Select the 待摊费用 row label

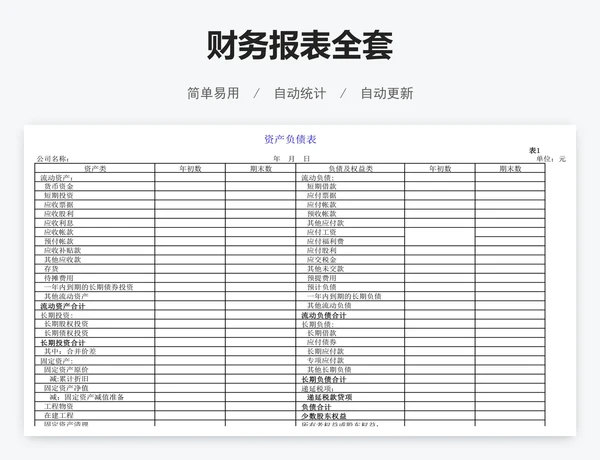click(x=59, y=278)
